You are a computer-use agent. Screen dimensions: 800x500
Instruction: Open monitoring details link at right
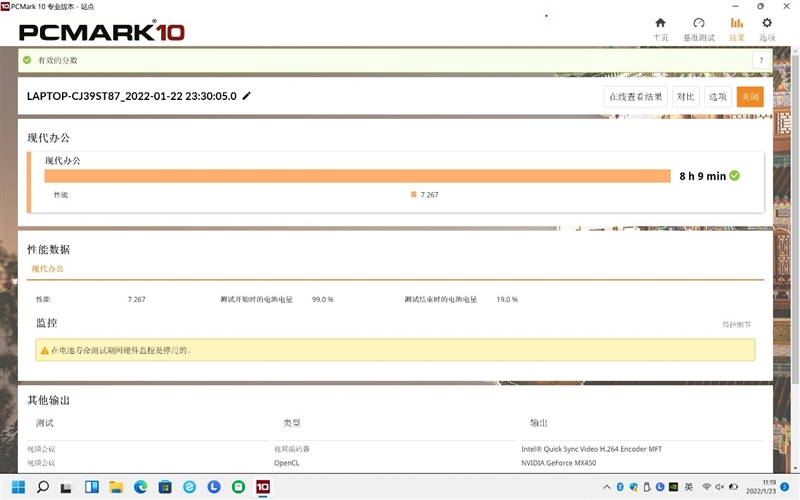click(736, 324)
